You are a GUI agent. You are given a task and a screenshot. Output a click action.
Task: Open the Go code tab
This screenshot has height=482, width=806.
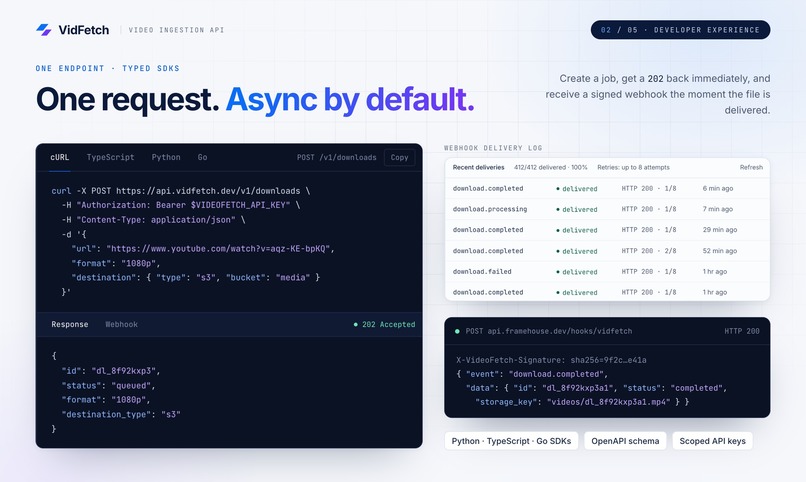[203, 157]
